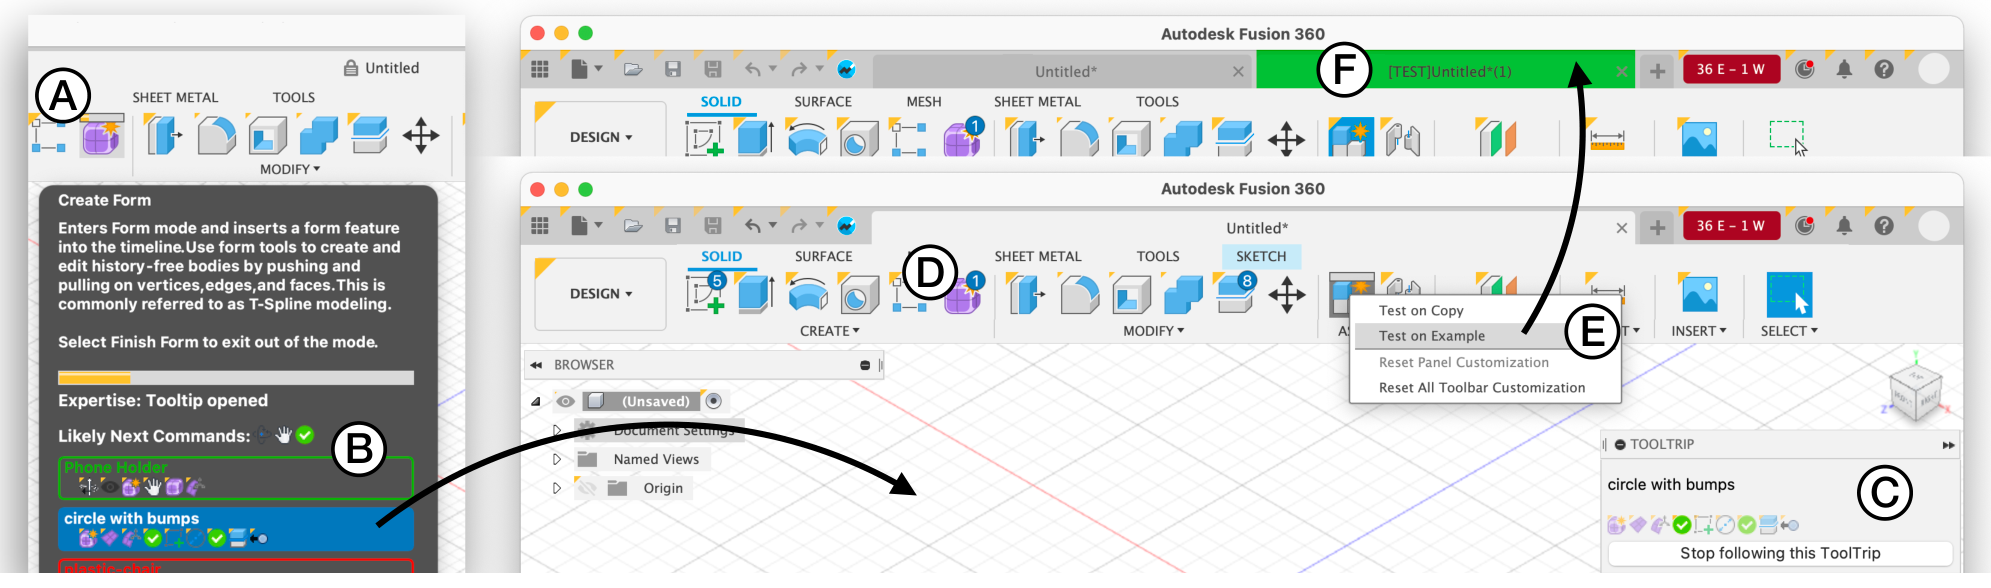Switch to SURFACE tab in top window
This screenshot has height=588, width=1991.
pyautogui.click(x=823, y=102)
